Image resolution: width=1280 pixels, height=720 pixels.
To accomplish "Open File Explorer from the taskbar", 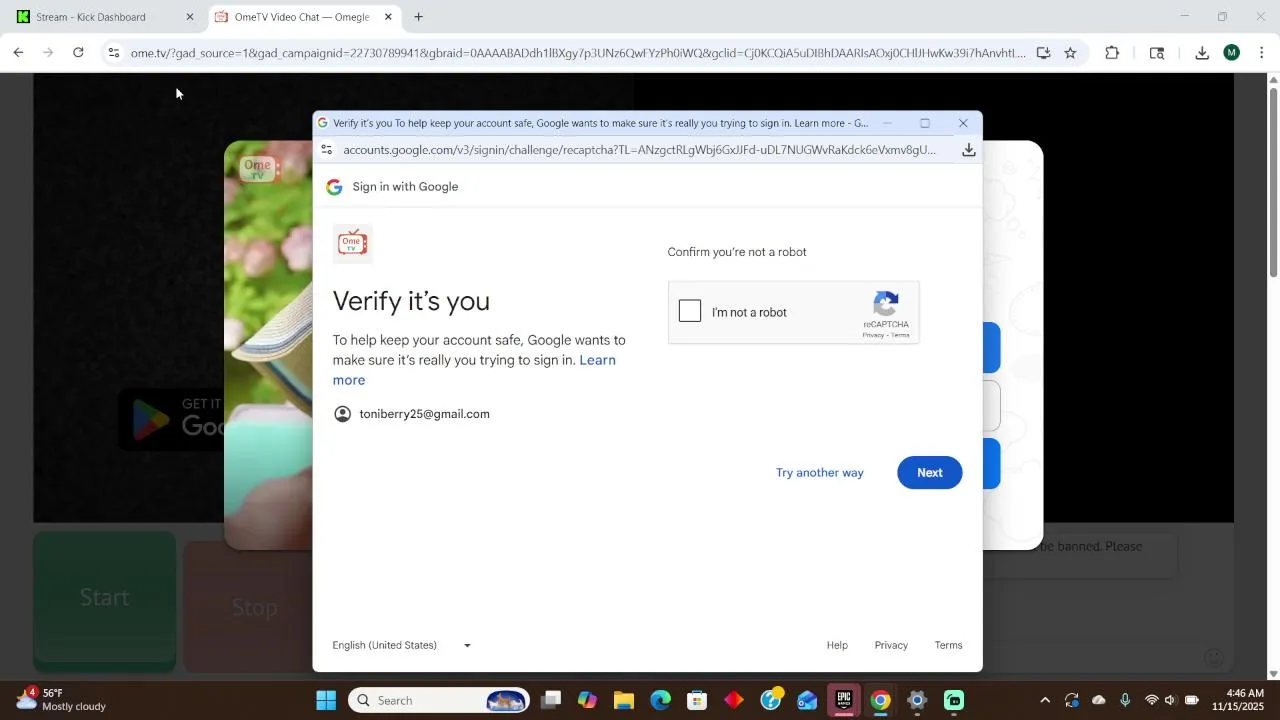I will point(624,700).
